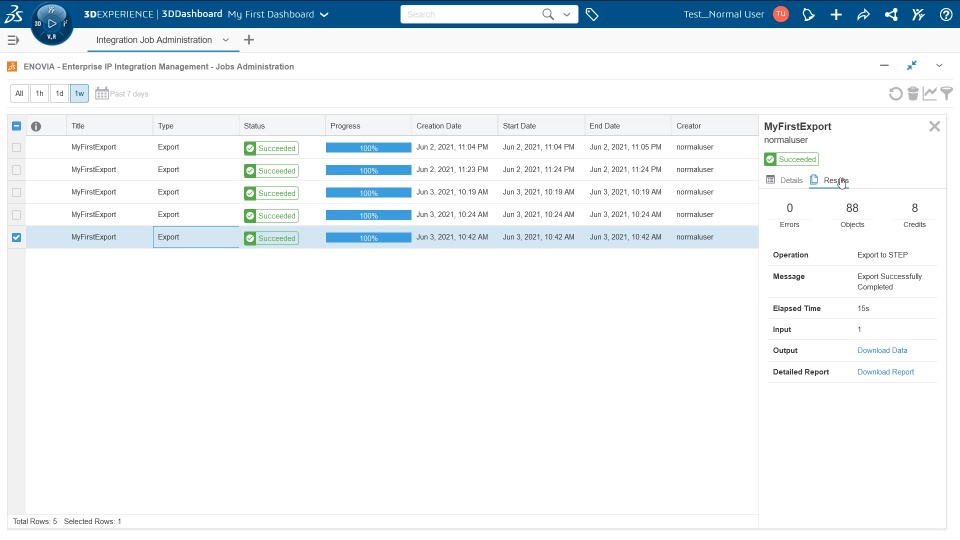
Task: Select the 1d time range filter
Action: point(59,94)
